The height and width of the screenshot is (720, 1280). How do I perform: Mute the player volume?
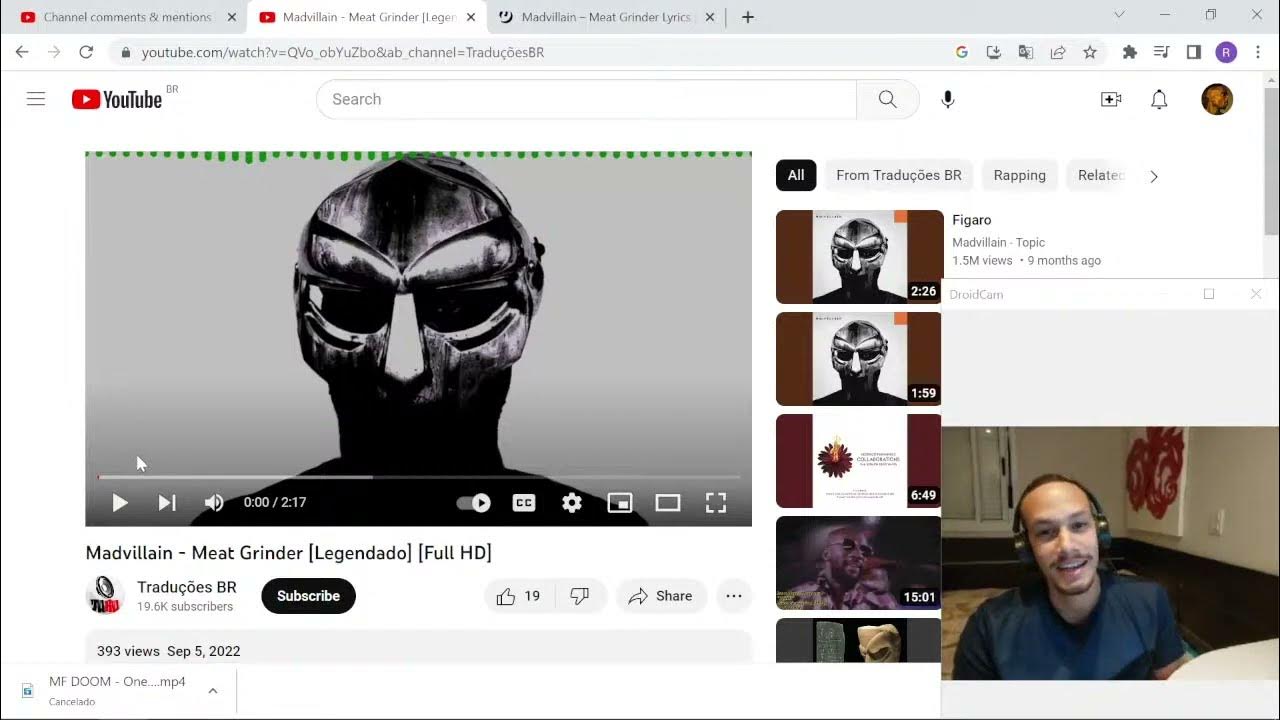(x=214, y=502)
